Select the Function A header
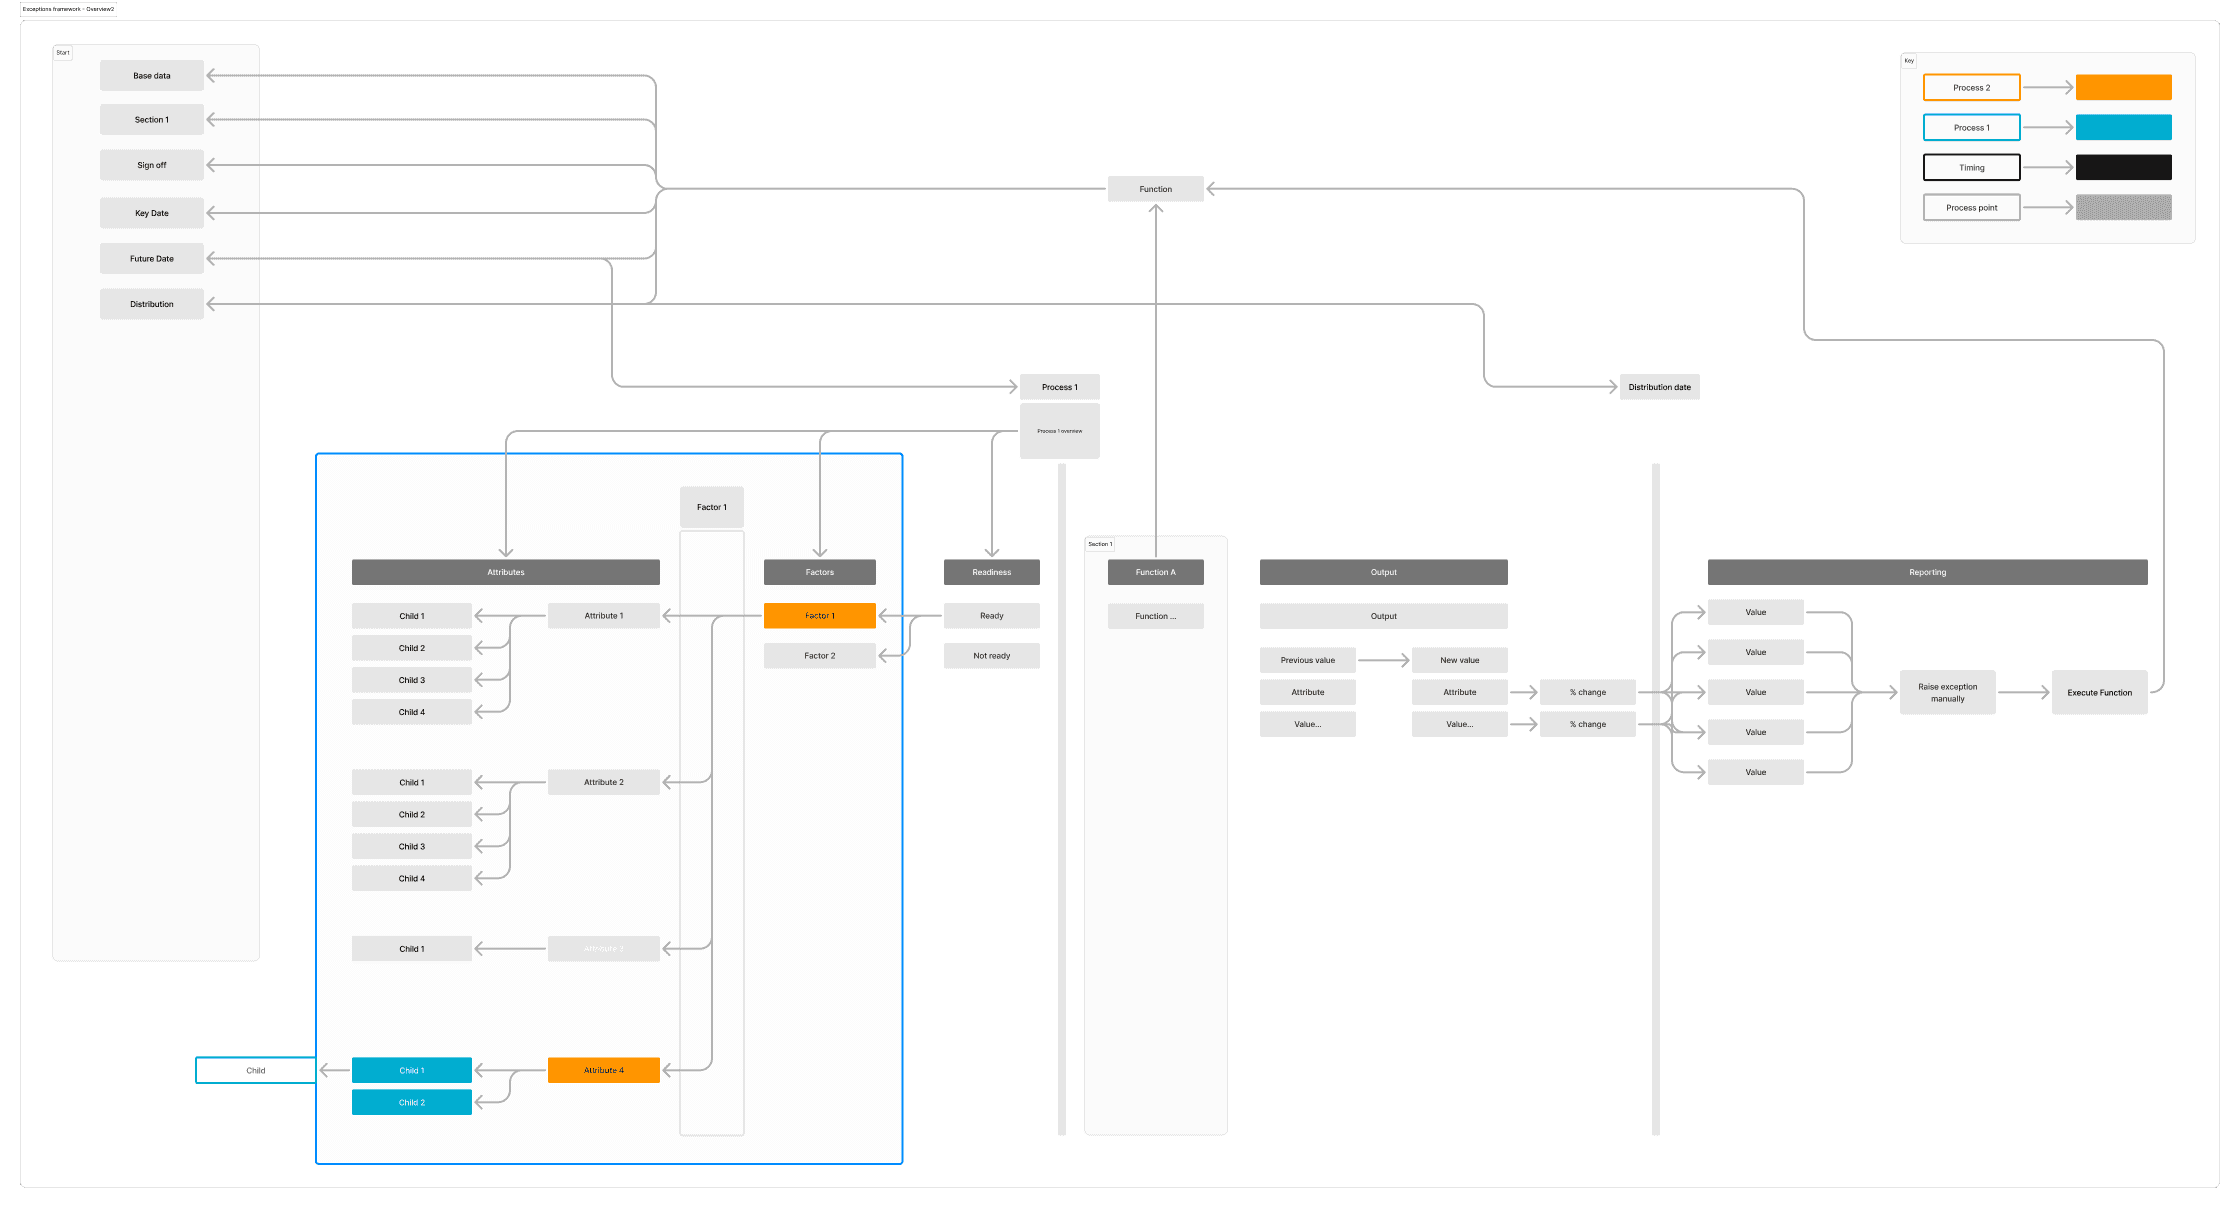 pos(1155,573)
